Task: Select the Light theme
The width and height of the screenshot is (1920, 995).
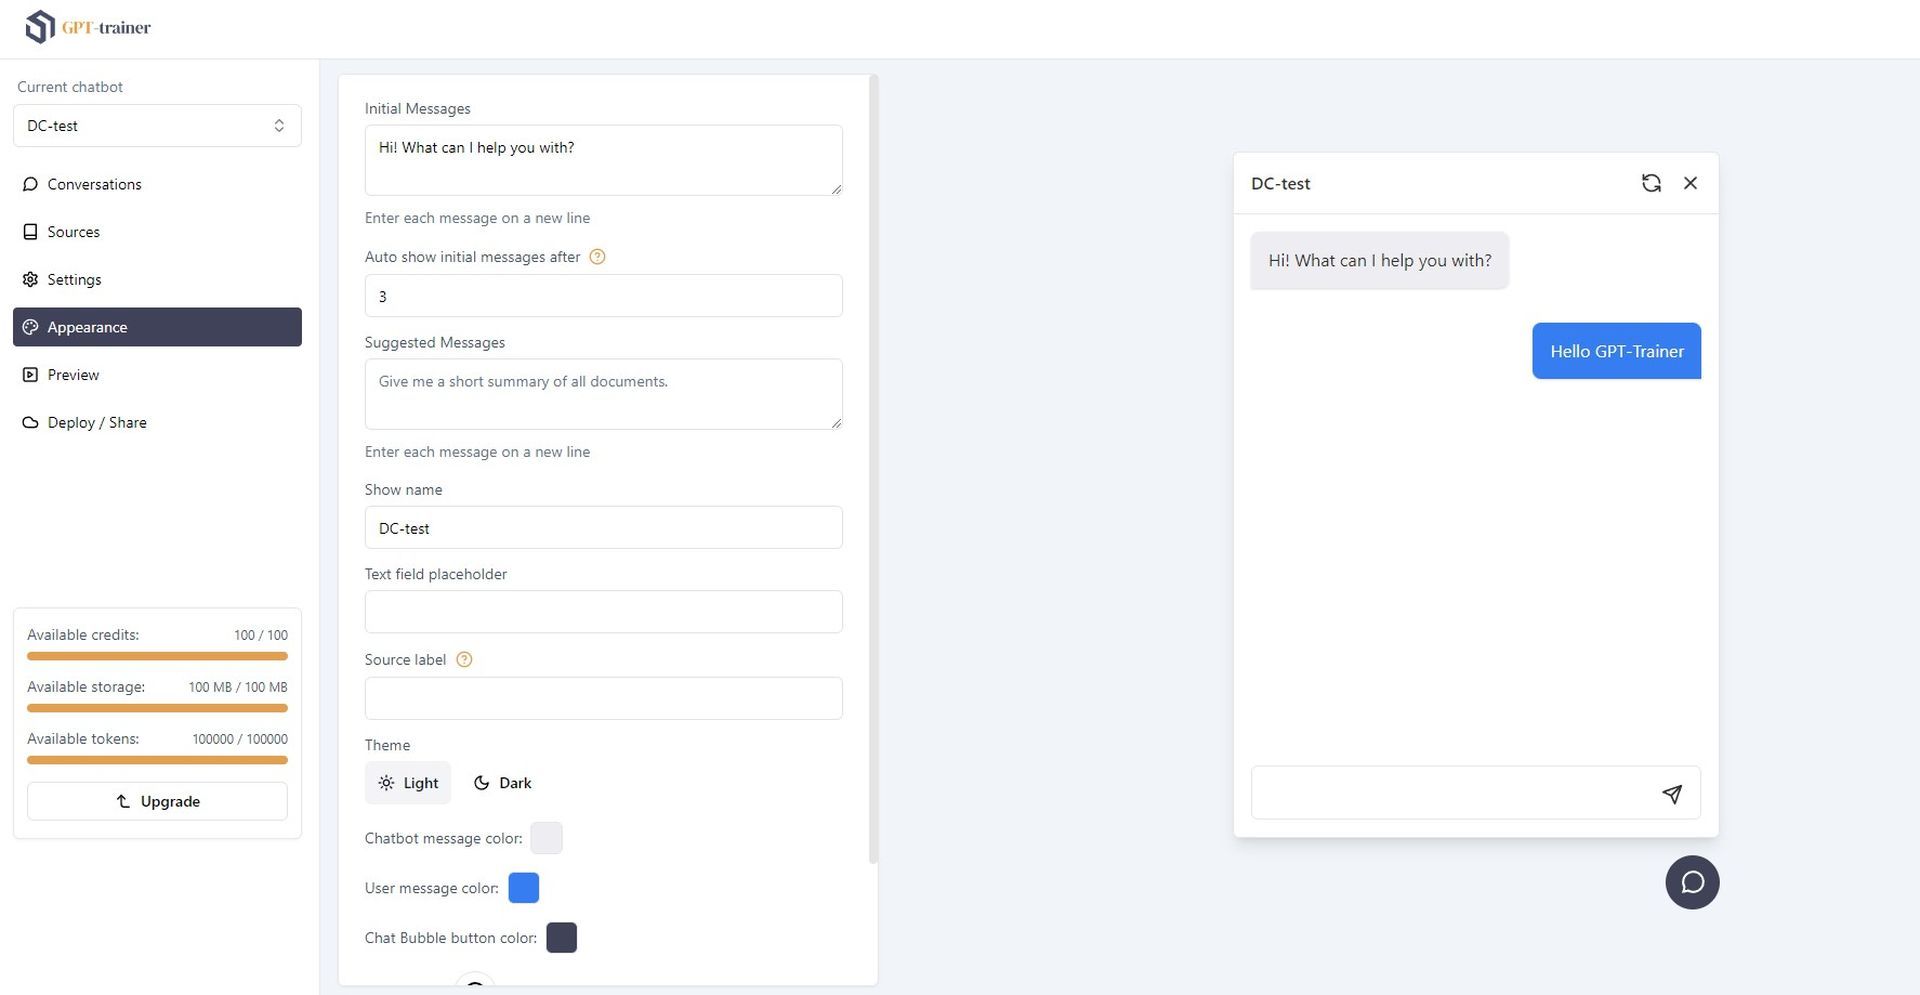Action: [408, 783]
